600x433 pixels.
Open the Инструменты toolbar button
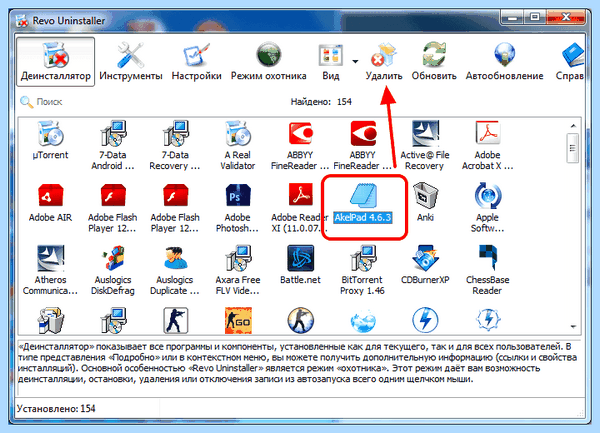(130, 62)
